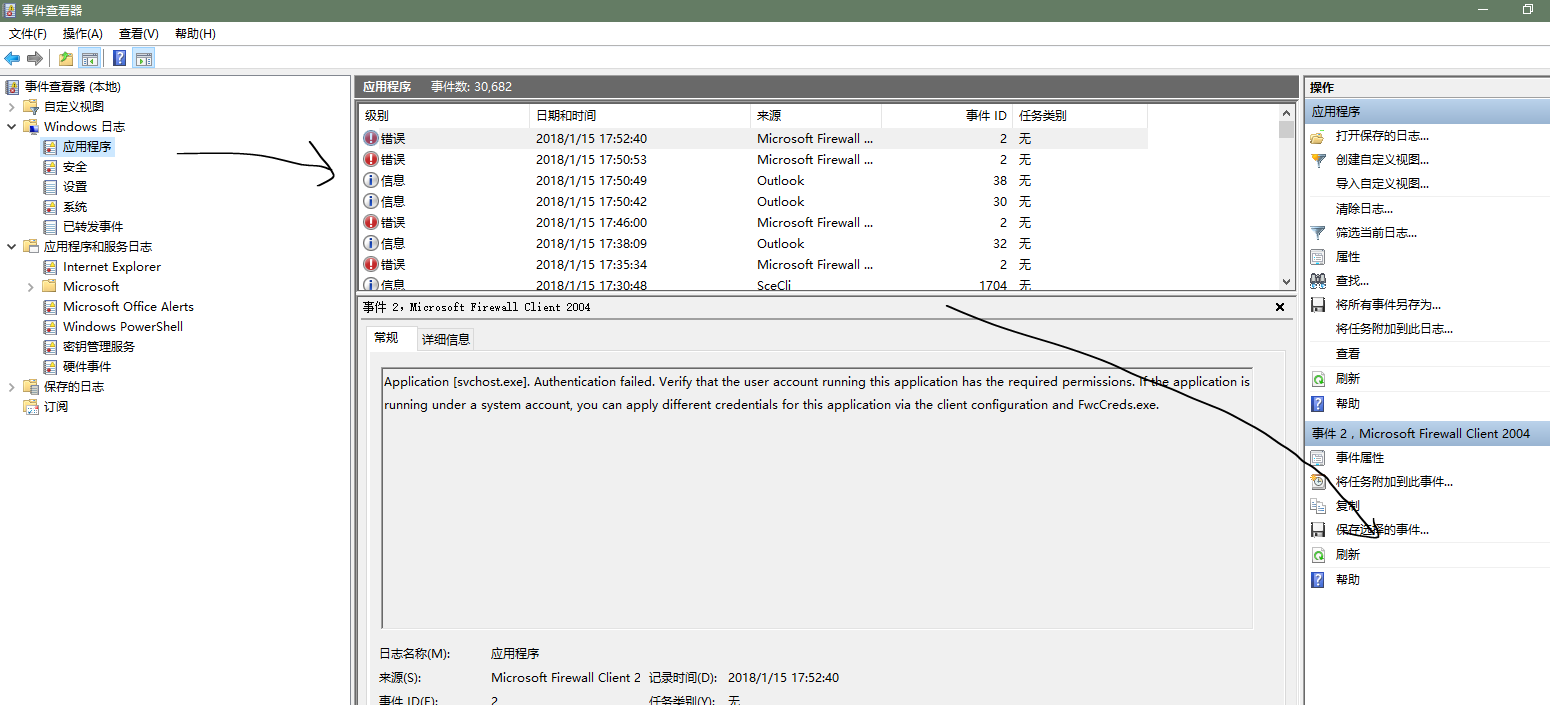
Task: Sort by the 来源 column header
Action: [x=816, y=116]
